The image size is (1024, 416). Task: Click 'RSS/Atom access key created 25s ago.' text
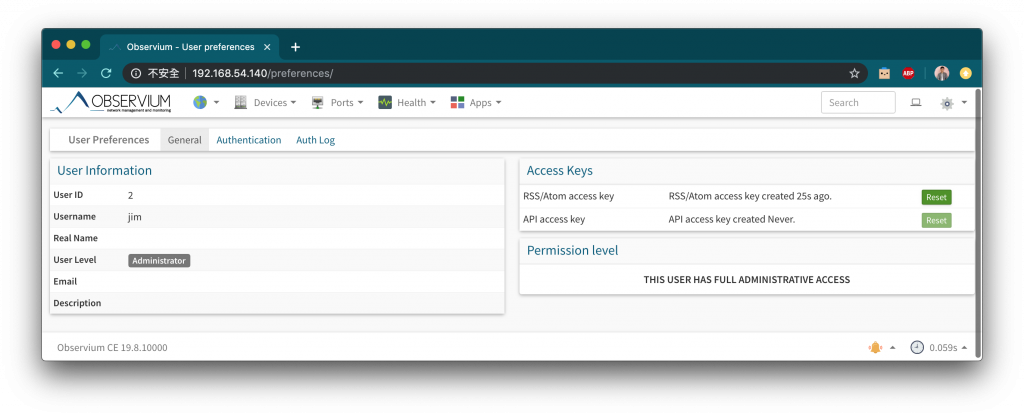[750, 196]
